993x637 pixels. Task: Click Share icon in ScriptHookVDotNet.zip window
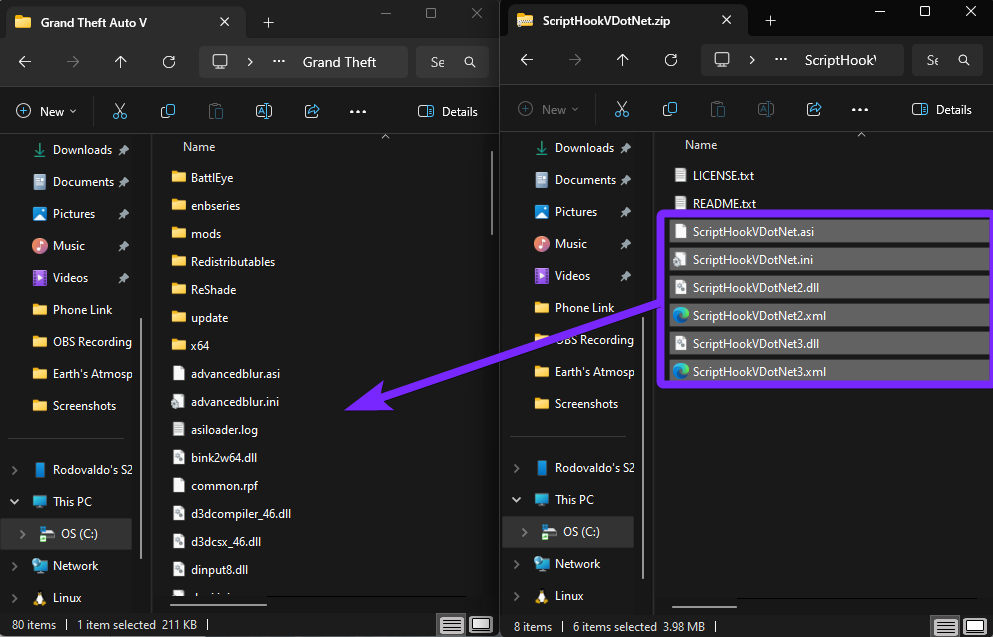(x=814, y=110)
